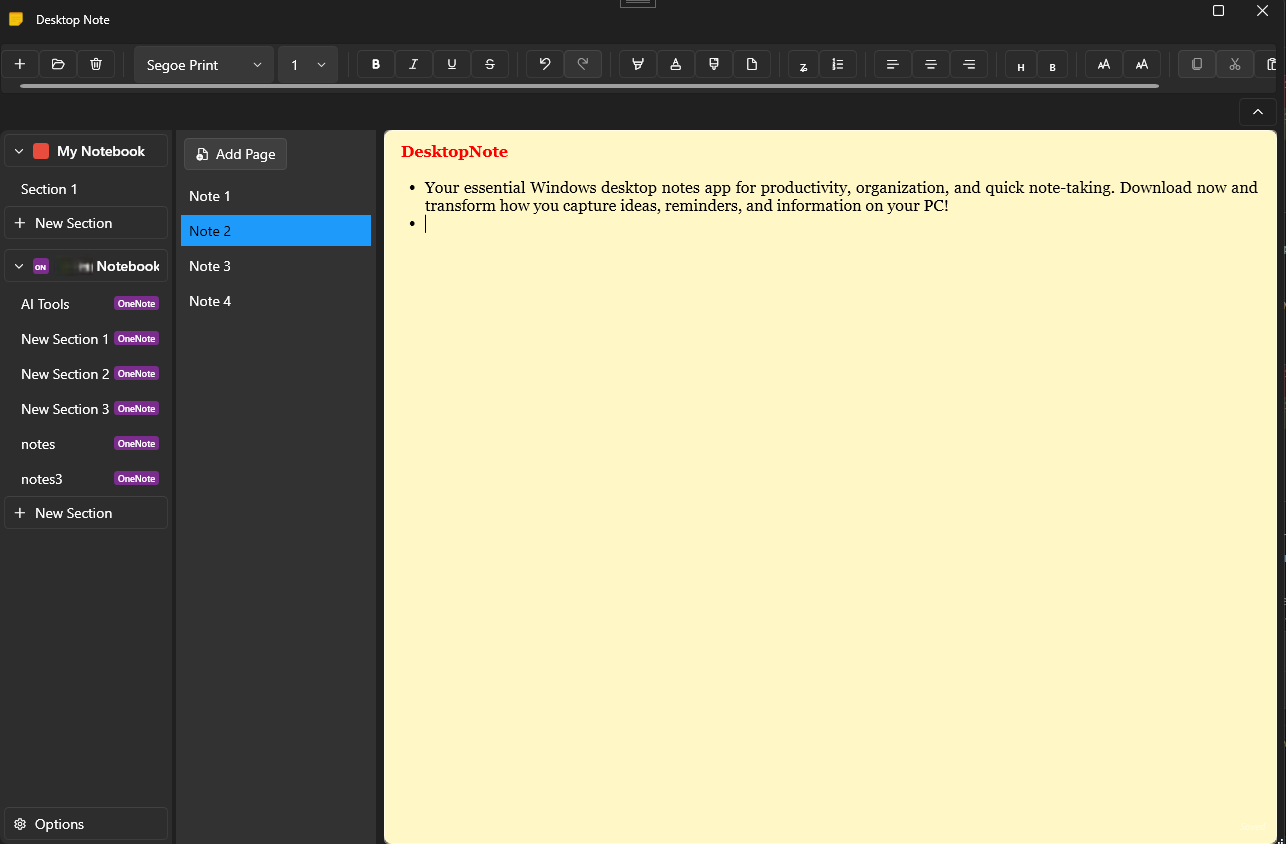Open the AI Tools section
The image size is (1286, 844).
point(86,304)
